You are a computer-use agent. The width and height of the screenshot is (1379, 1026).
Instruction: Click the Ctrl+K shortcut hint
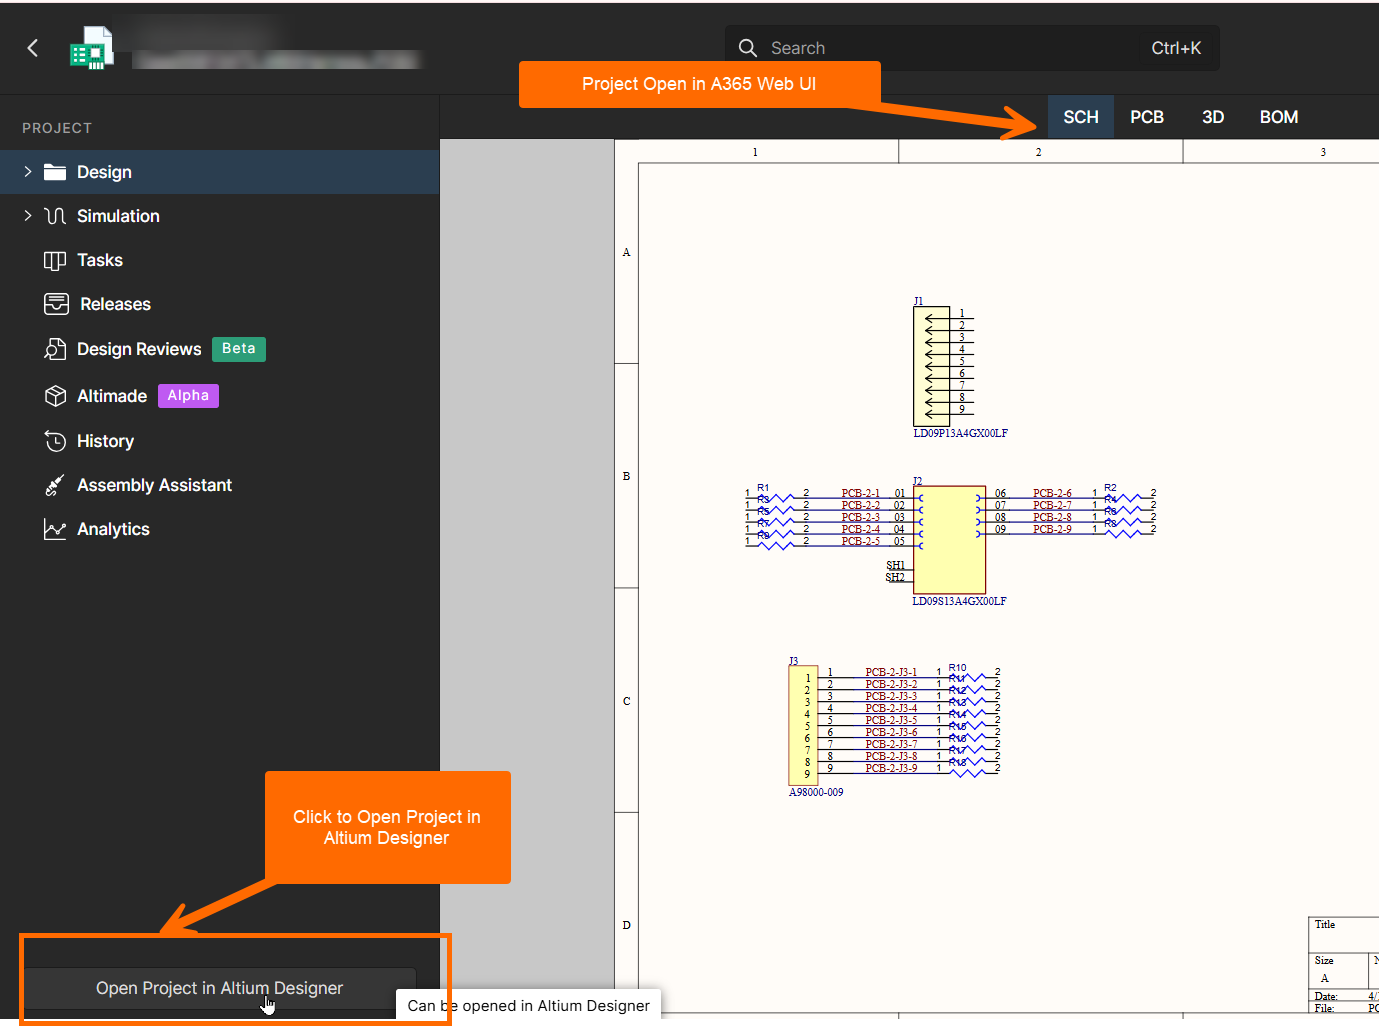1176,48
